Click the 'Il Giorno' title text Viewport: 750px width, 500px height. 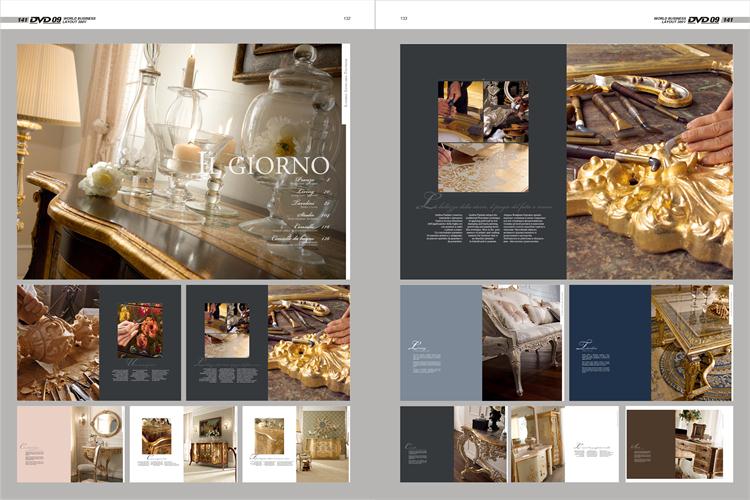[264, 164]
